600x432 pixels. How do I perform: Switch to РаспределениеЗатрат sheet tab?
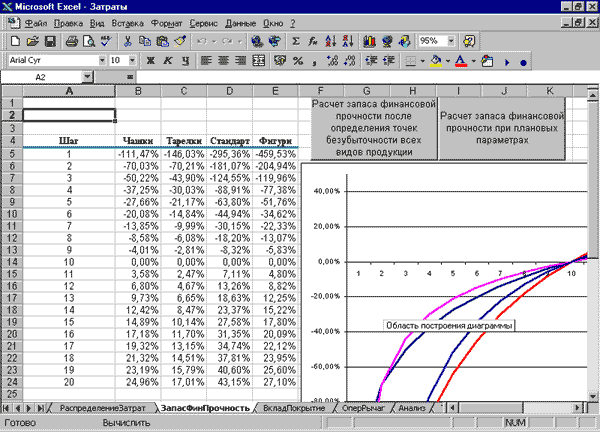pos(103,408)
